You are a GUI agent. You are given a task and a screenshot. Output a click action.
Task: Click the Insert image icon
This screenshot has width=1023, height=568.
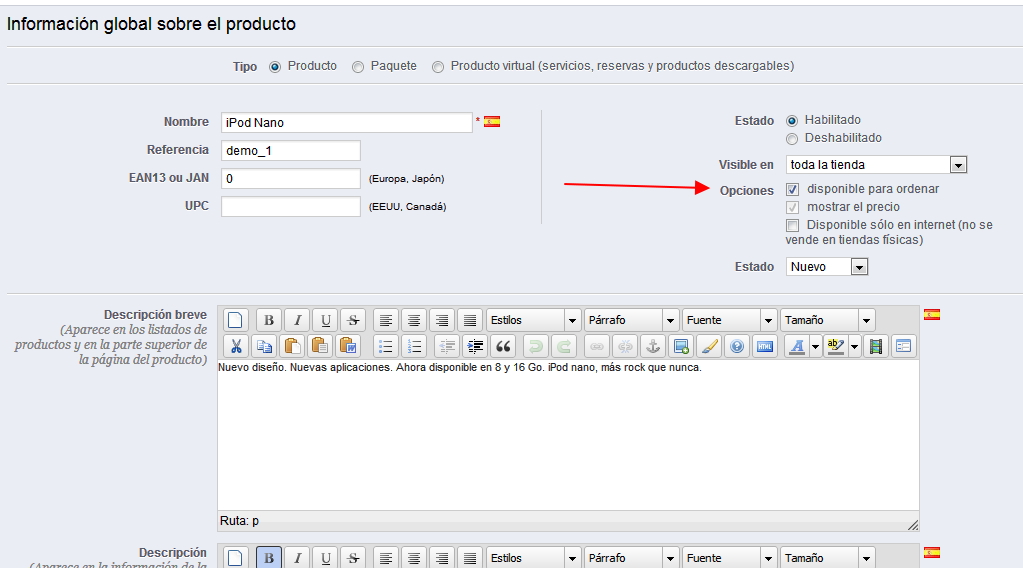click(681, 346)
